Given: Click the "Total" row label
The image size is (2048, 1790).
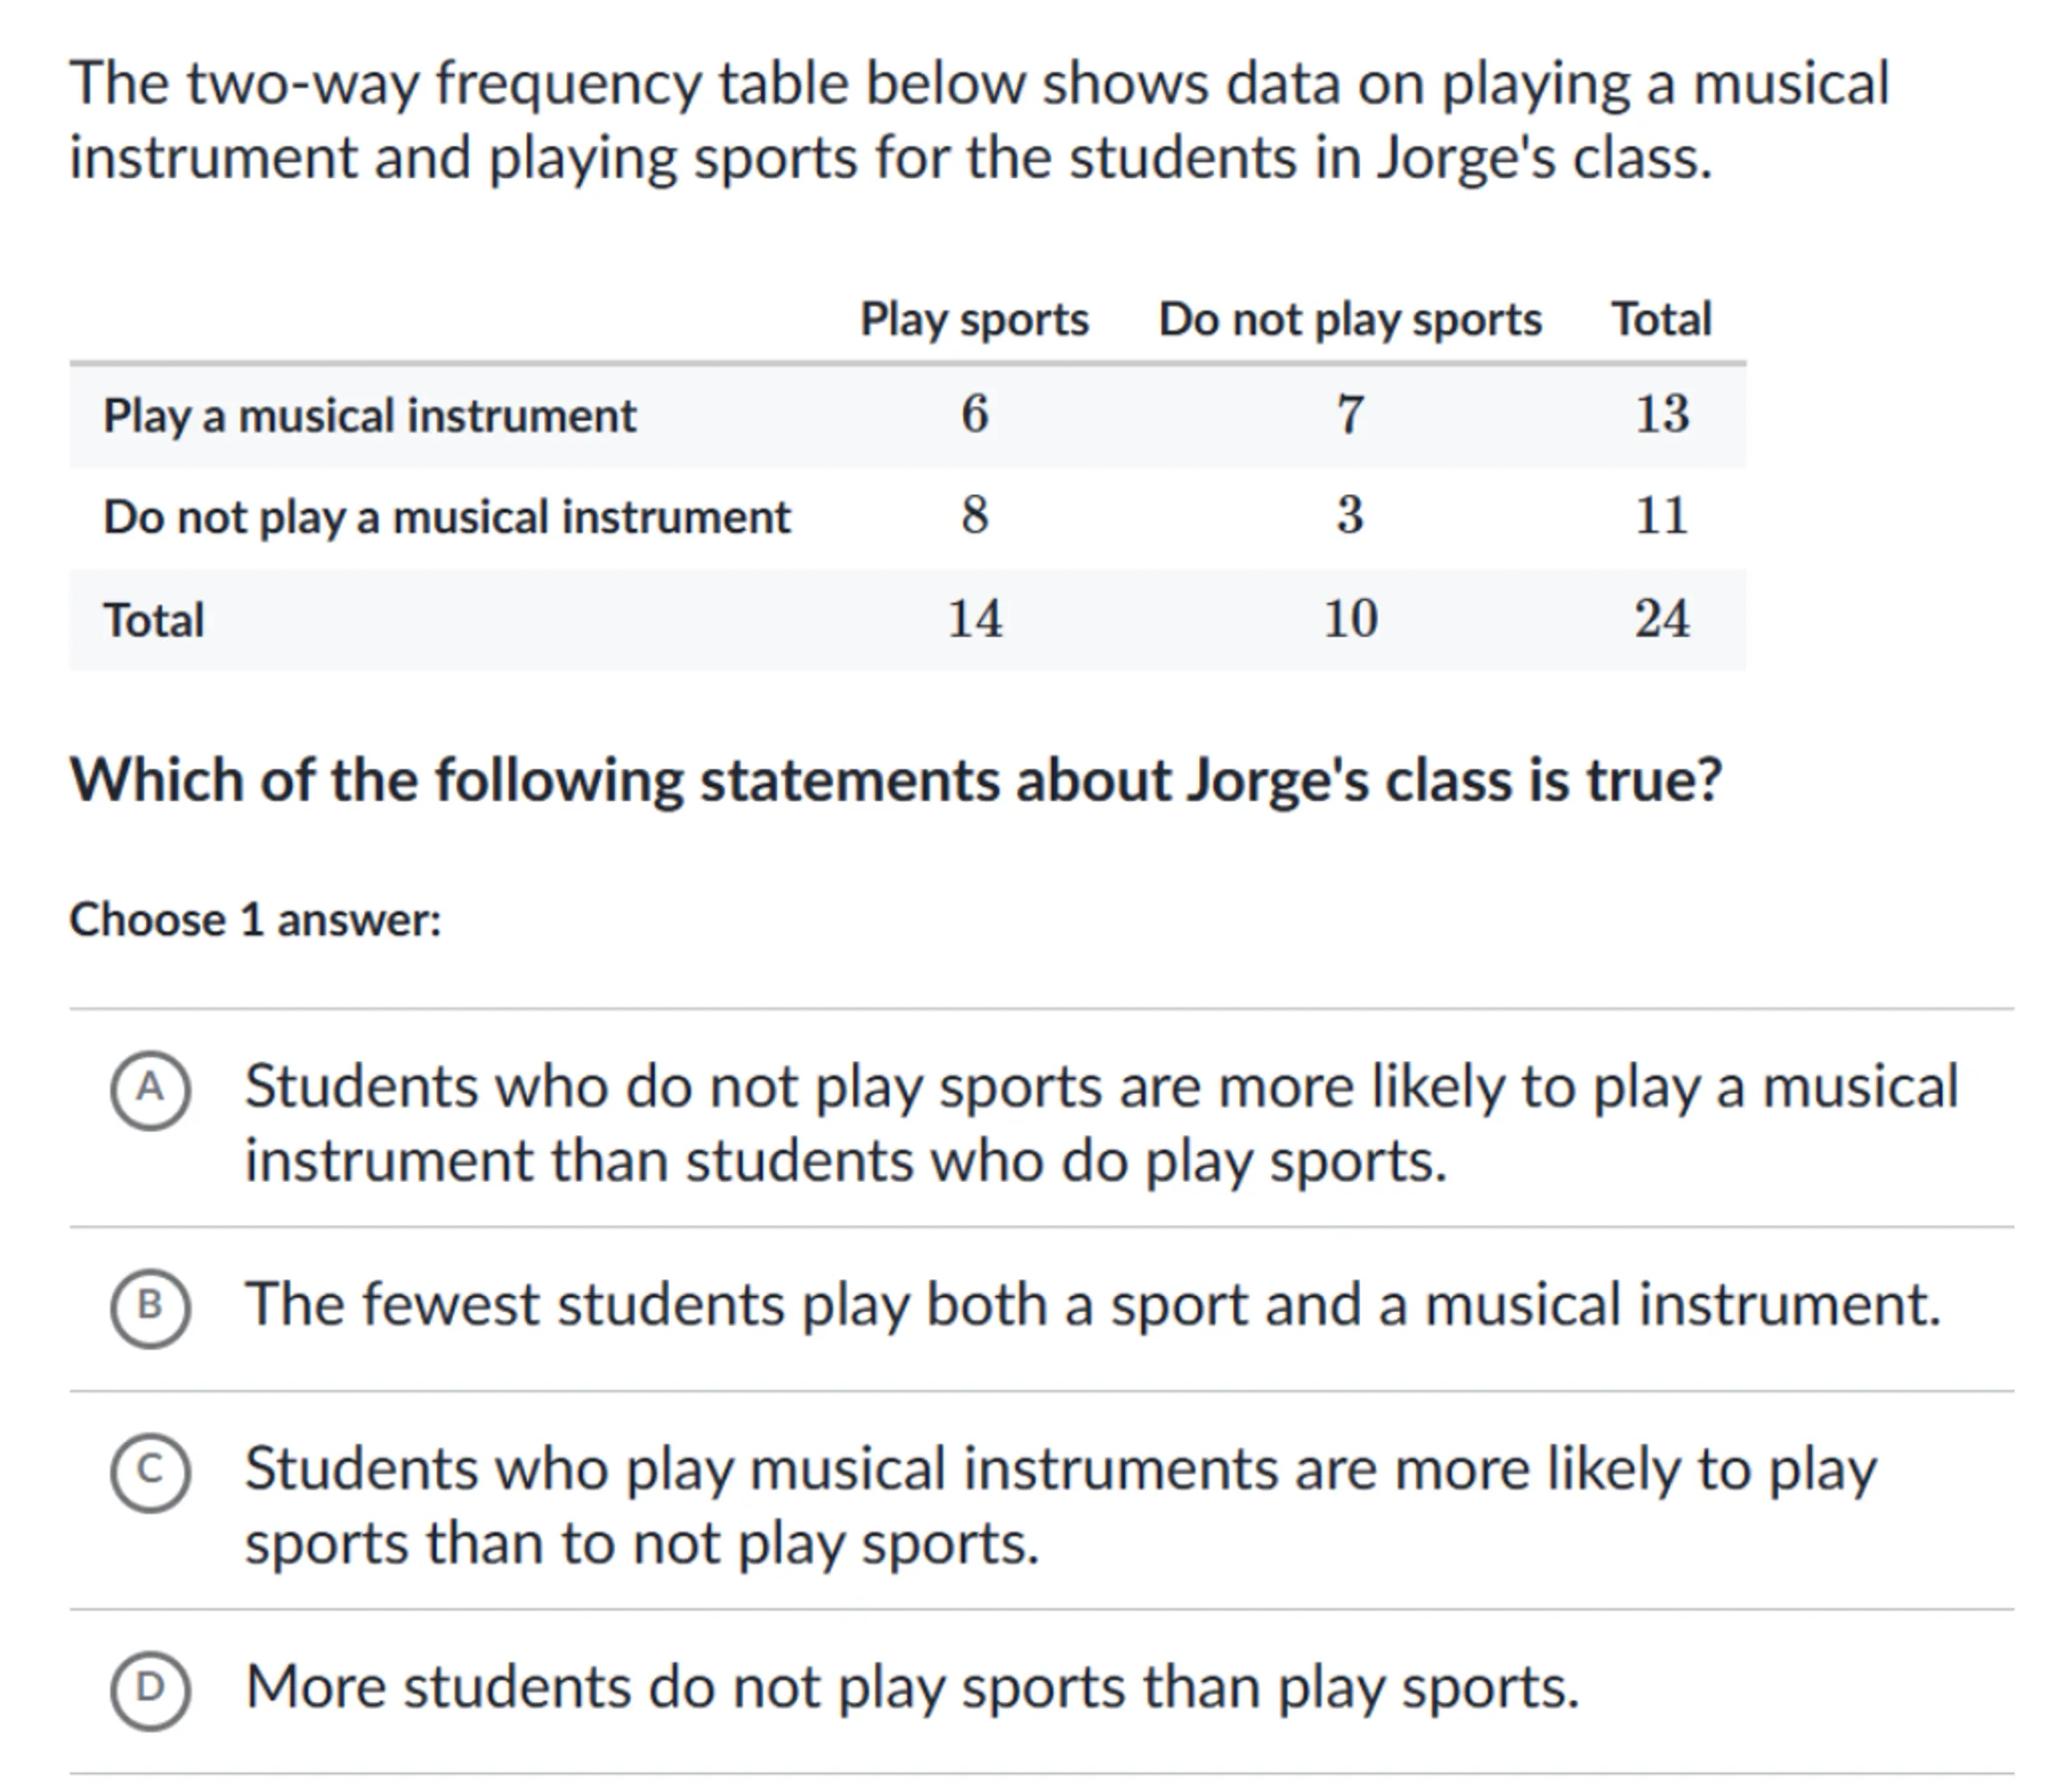Looking at the screenshot, I should [x=154, y=620].
